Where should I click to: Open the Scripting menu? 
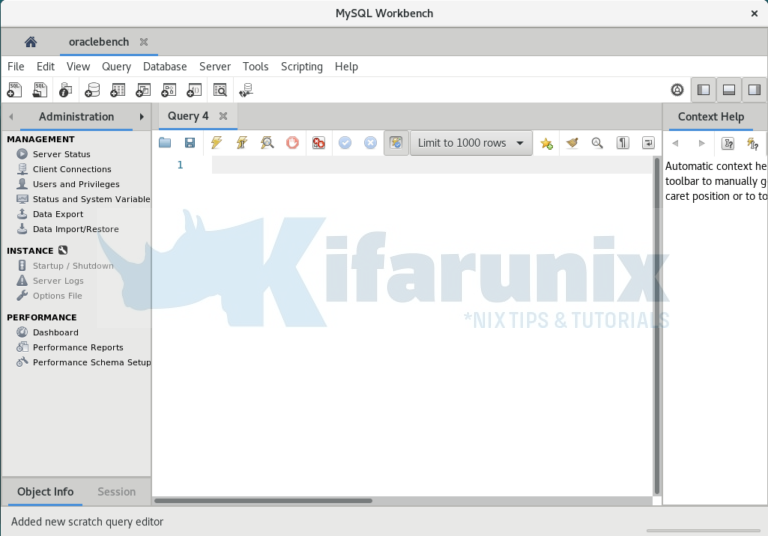[x=302, y=66]
